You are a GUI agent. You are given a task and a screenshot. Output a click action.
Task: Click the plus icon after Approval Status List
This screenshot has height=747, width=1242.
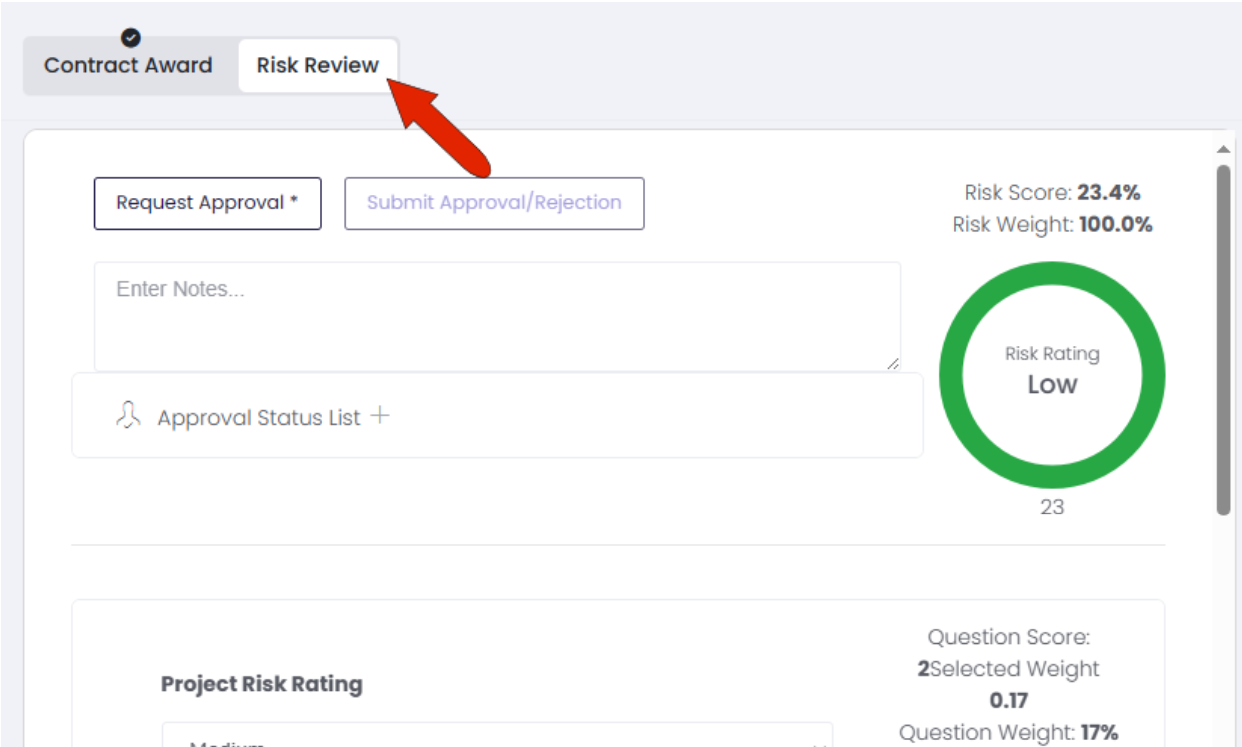(379, 416)
